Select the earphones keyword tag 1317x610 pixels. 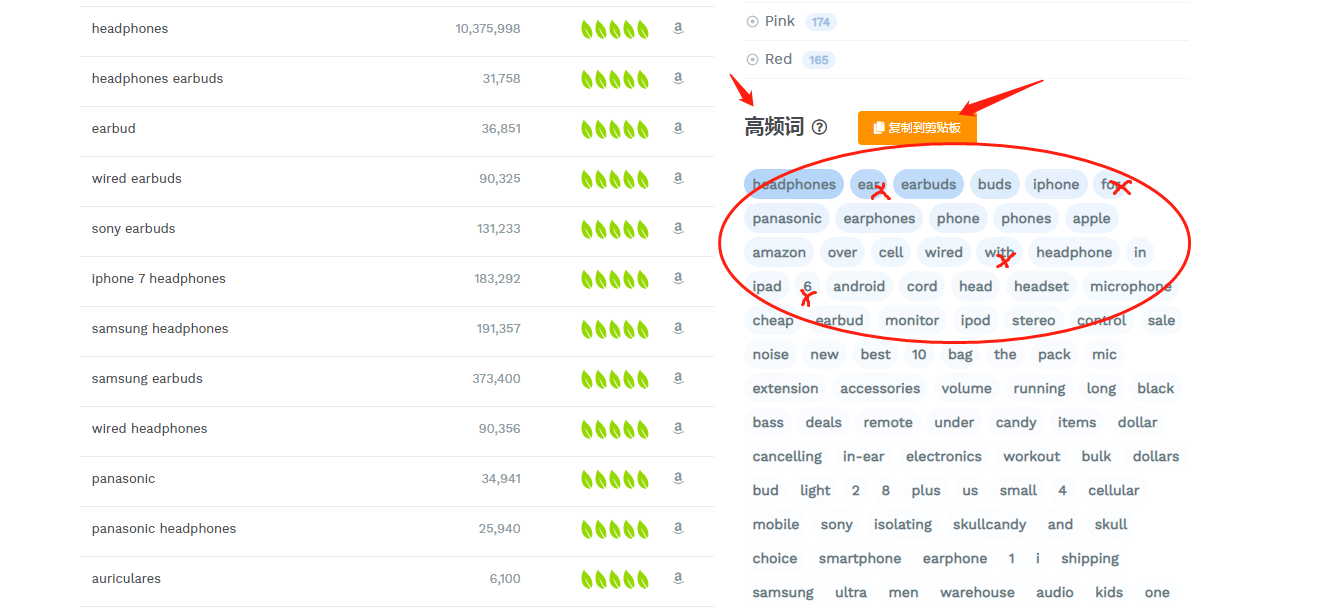tap(879, 218)
